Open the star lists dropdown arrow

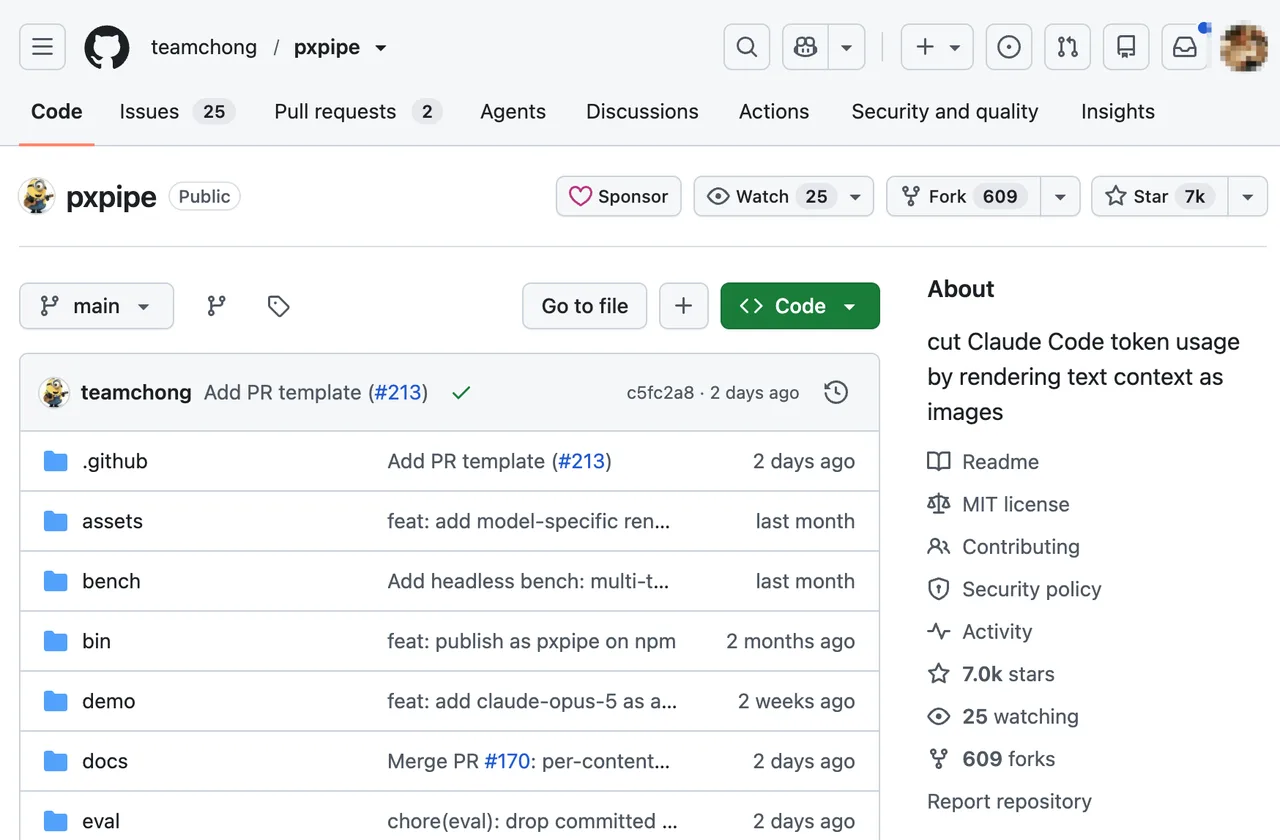pos(1247,197)
